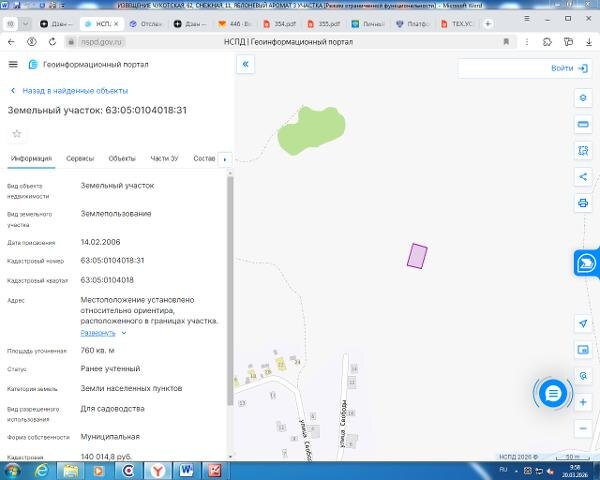Click the info panel vertical scrollbar
Viewport: 600px width, 480px height.
[x=230, y=291]
